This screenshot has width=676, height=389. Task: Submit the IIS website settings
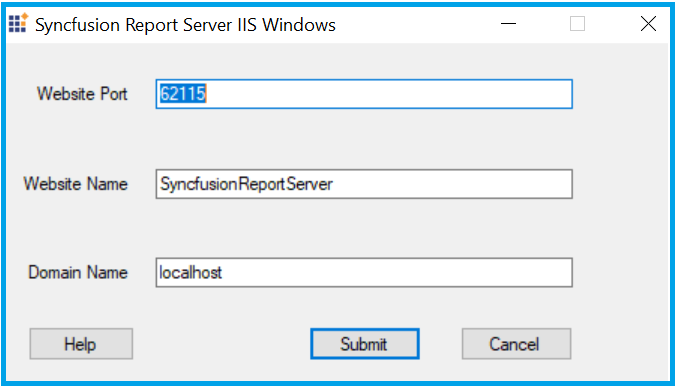coord(365,344)
